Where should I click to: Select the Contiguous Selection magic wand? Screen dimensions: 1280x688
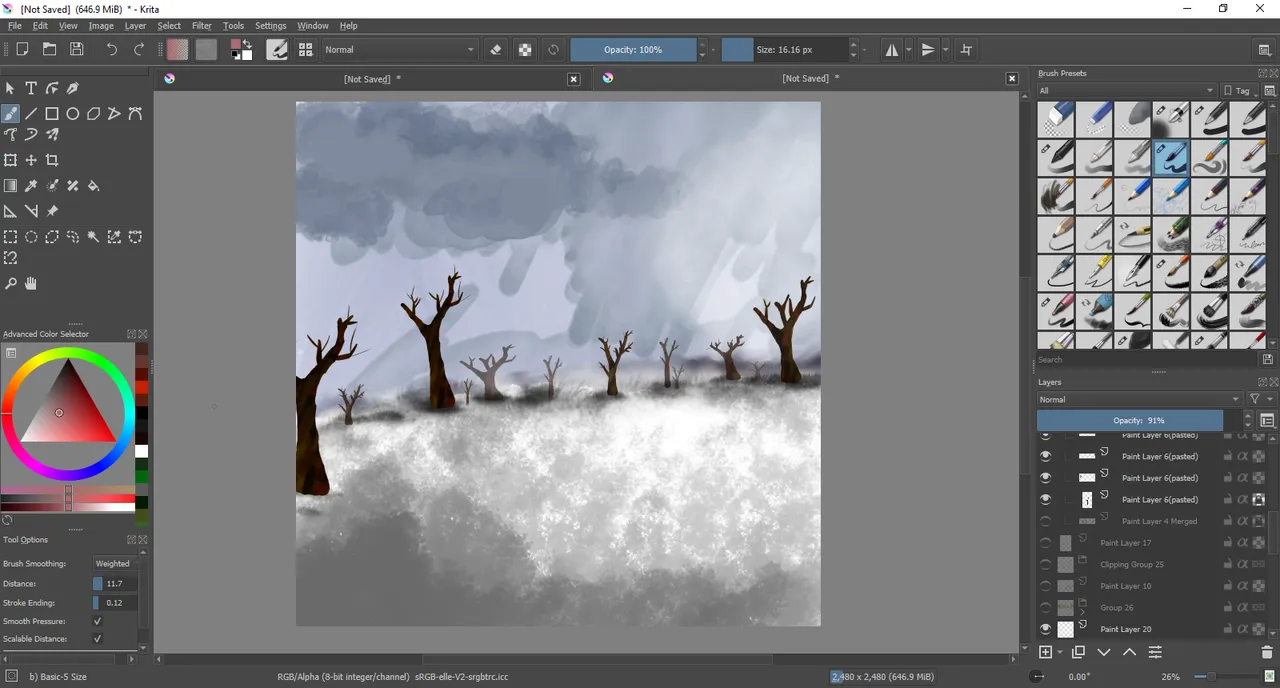[x=94, y=237]
